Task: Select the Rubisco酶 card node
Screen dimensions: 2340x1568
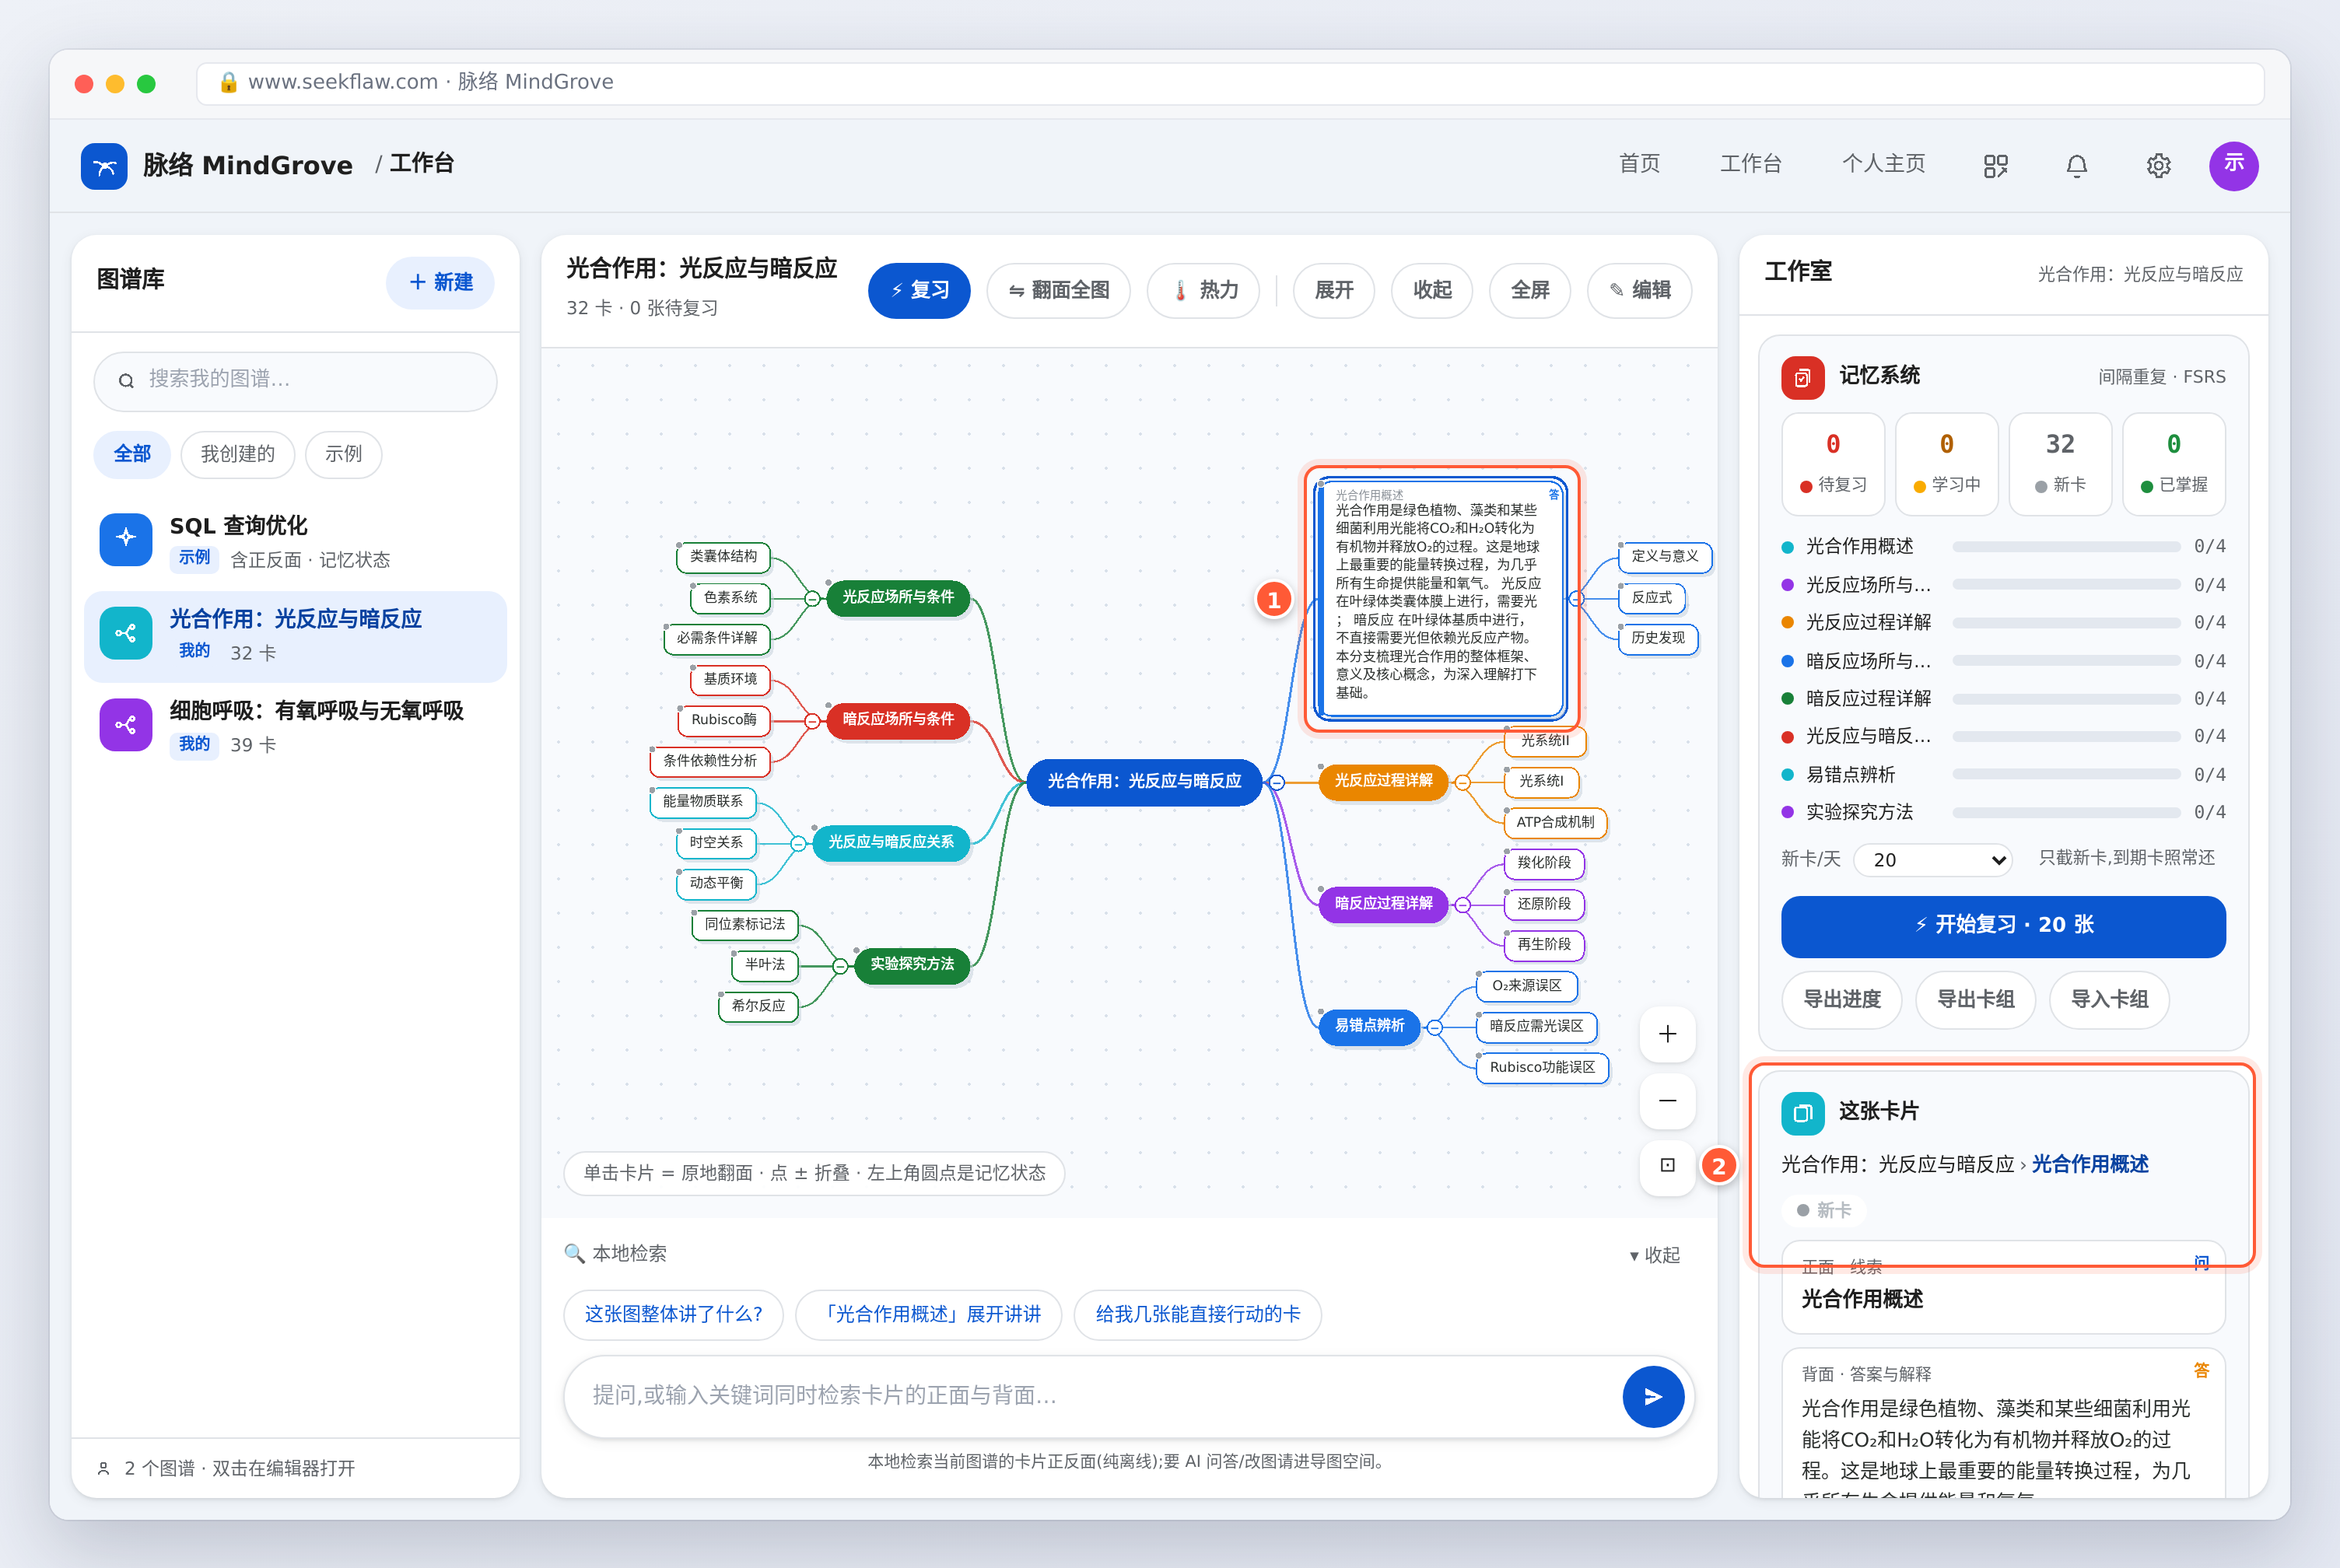Action: (x=723, y=720)
